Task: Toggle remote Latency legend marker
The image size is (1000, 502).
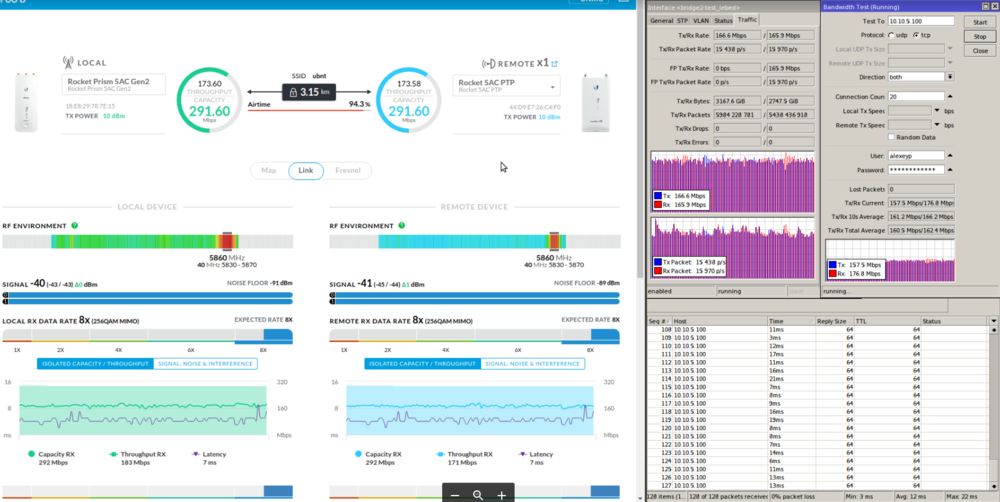Action: pyautogui.click(x=523, y=454)
